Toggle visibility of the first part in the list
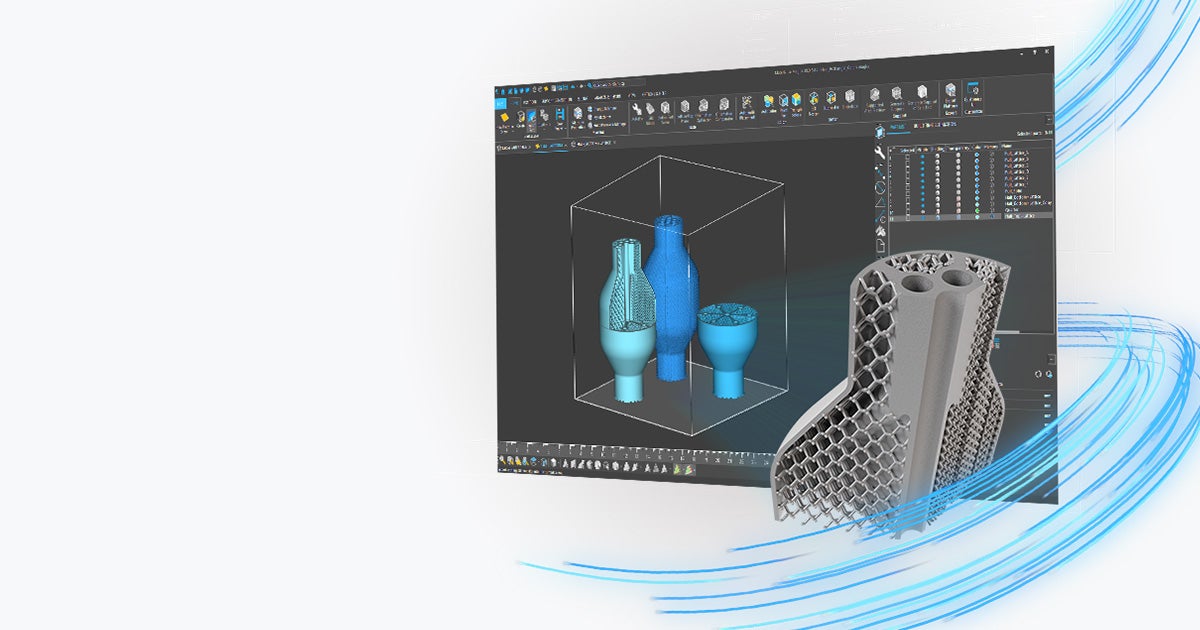 (x=922, y=155)
